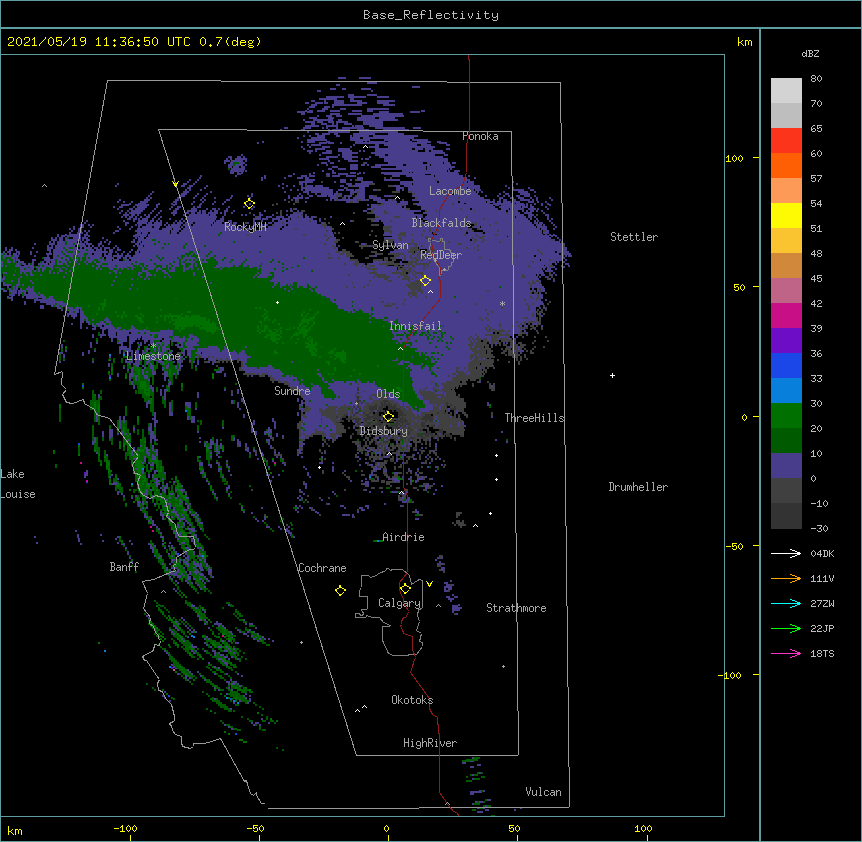Click the 18TS legend label

822,653
